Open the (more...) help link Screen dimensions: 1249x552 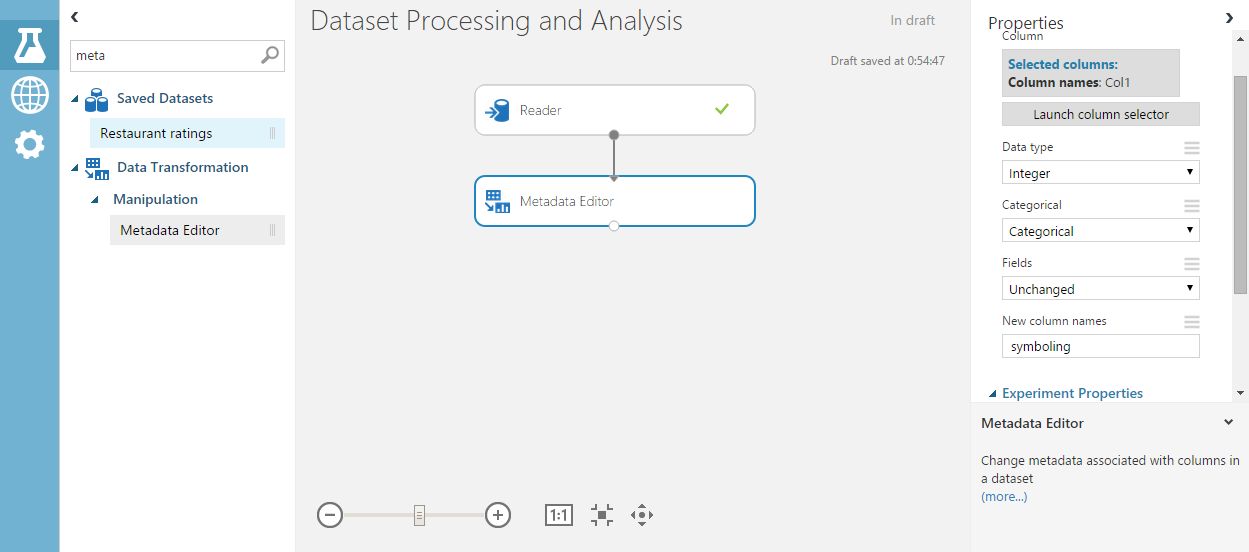(x=1004, y=497)
